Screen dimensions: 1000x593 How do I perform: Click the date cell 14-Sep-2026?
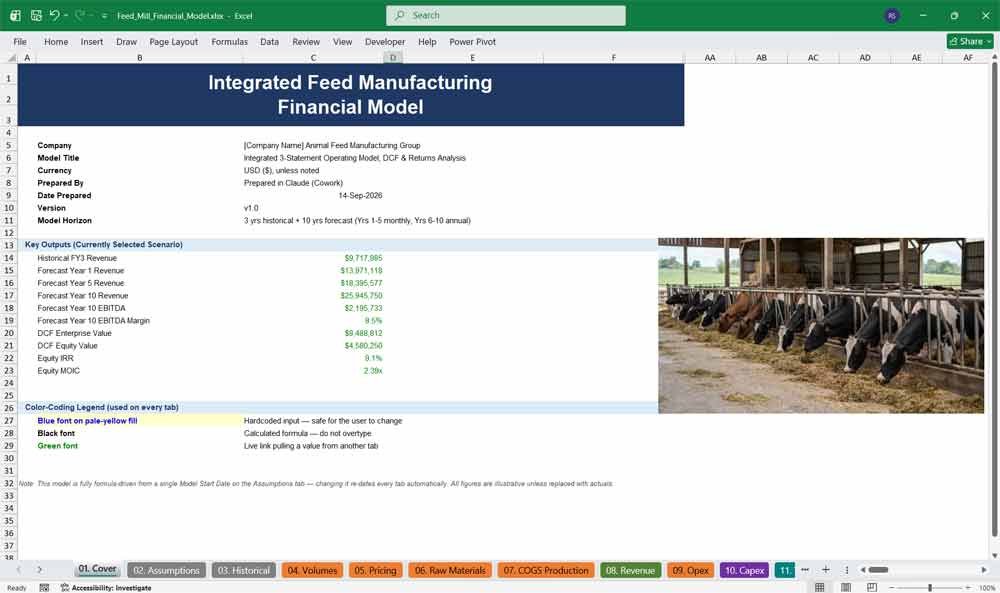(360, 196)
